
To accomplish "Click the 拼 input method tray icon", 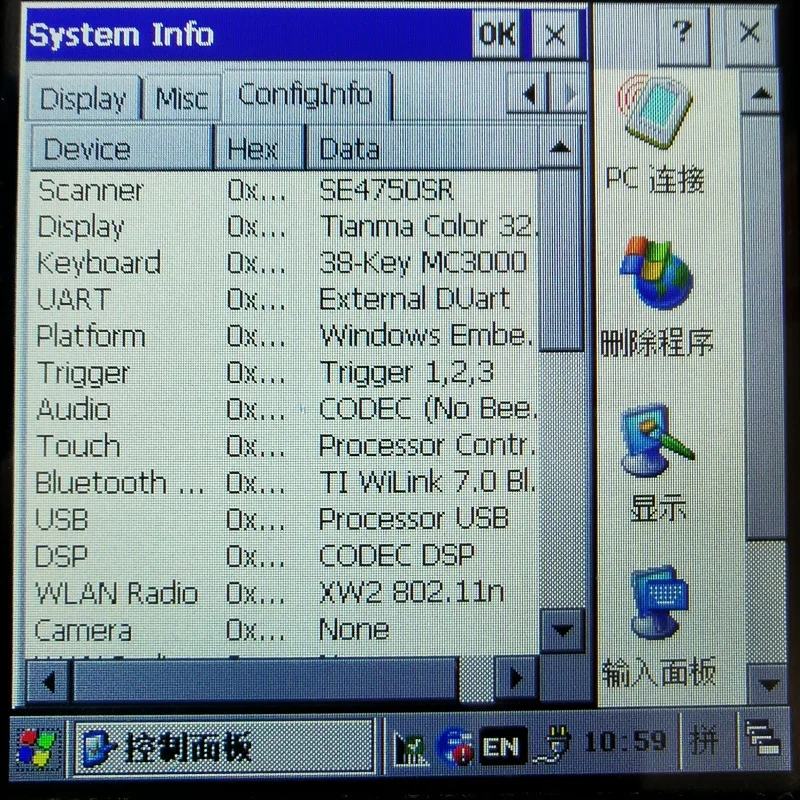I will point(704,742).
